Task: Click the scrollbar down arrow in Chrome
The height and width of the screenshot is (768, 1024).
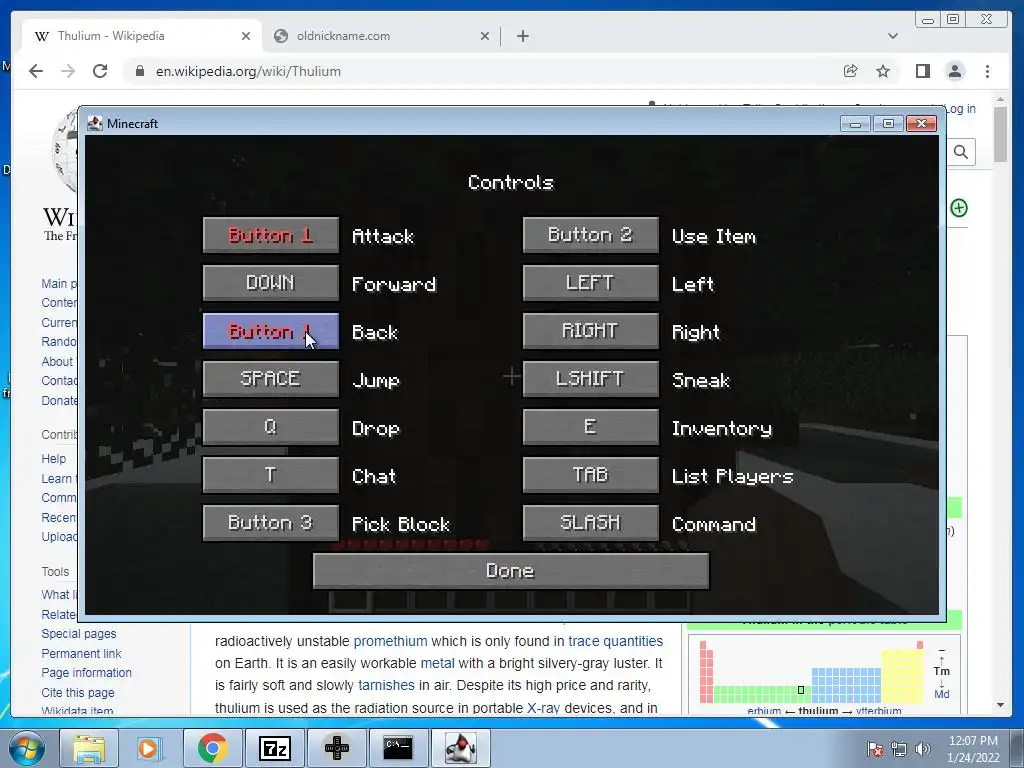Action: click(x=1000, y=705)
